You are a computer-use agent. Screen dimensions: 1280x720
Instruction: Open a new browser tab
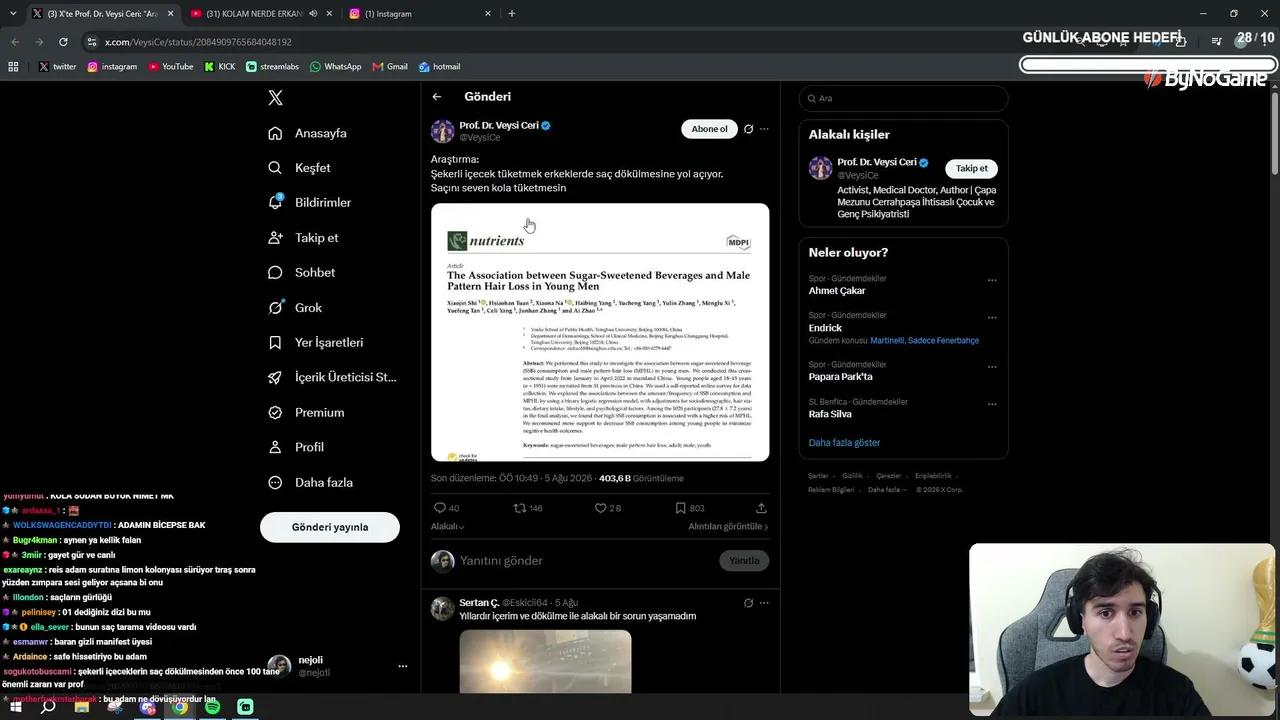(x=512, y=14)
